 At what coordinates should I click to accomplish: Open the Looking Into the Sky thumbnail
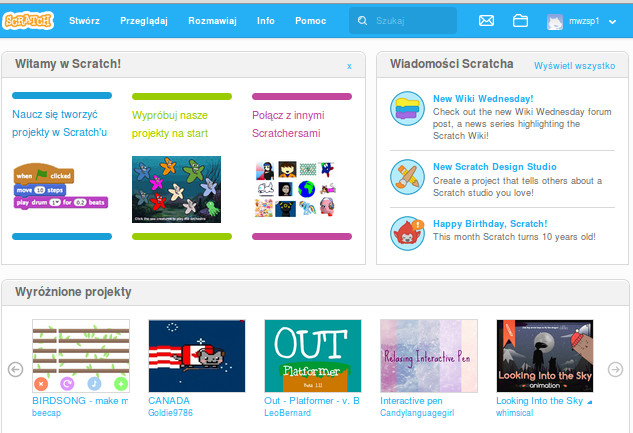(x=545, y=356)
